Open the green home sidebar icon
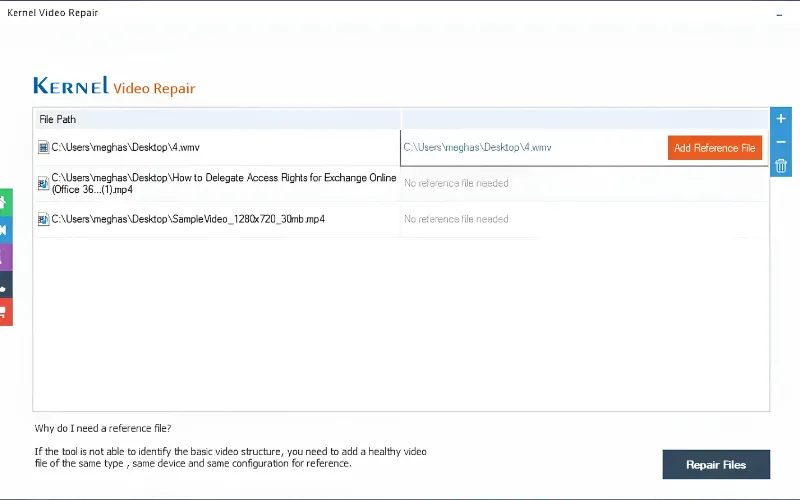Image resolution: width=800 pixels, height=500 pixels. [5, 202]
